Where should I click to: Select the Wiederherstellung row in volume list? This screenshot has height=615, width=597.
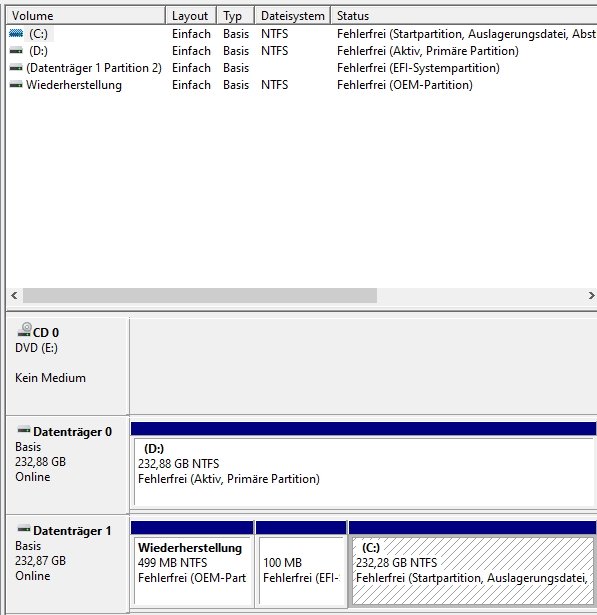pyautogui.click(x=301, y=85)
